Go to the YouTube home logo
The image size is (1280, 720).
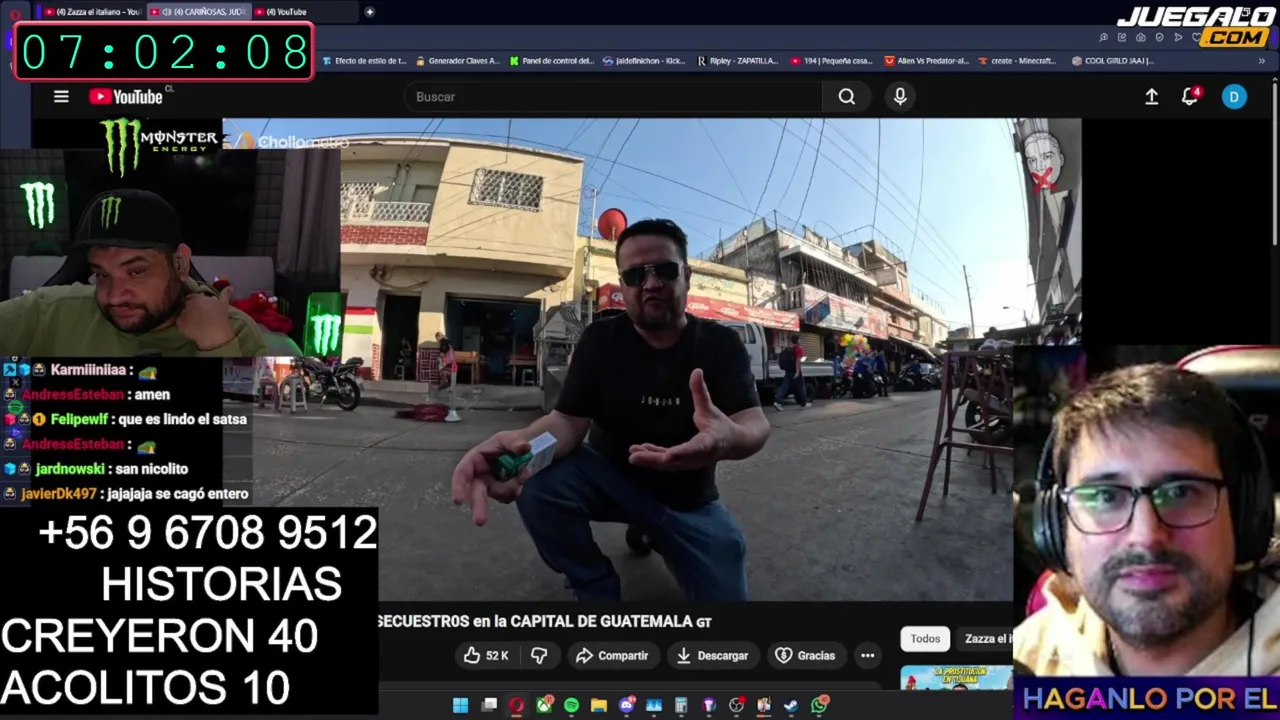(x=126, y=97)
